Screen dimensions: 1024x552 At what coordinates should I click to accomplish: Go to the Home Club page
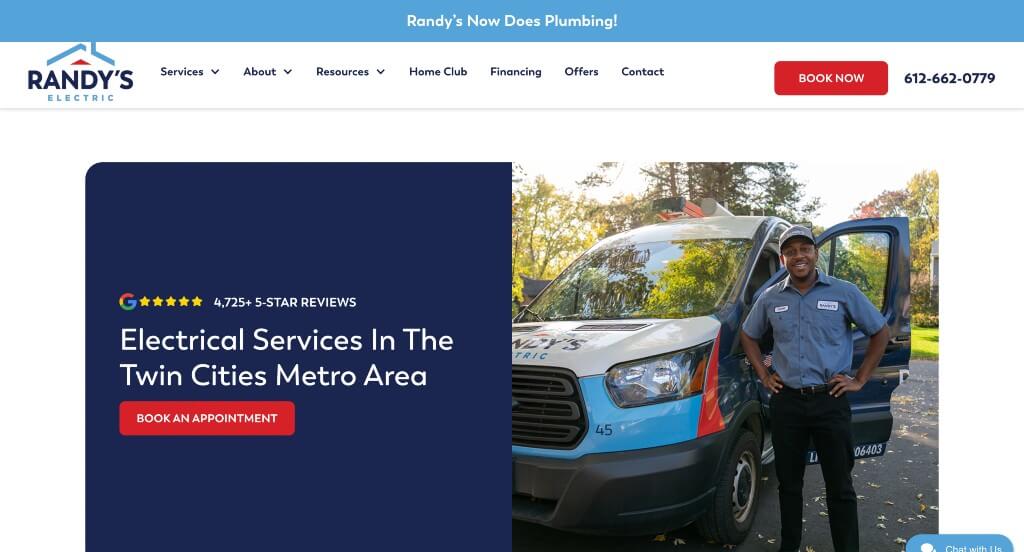(438, 72)
